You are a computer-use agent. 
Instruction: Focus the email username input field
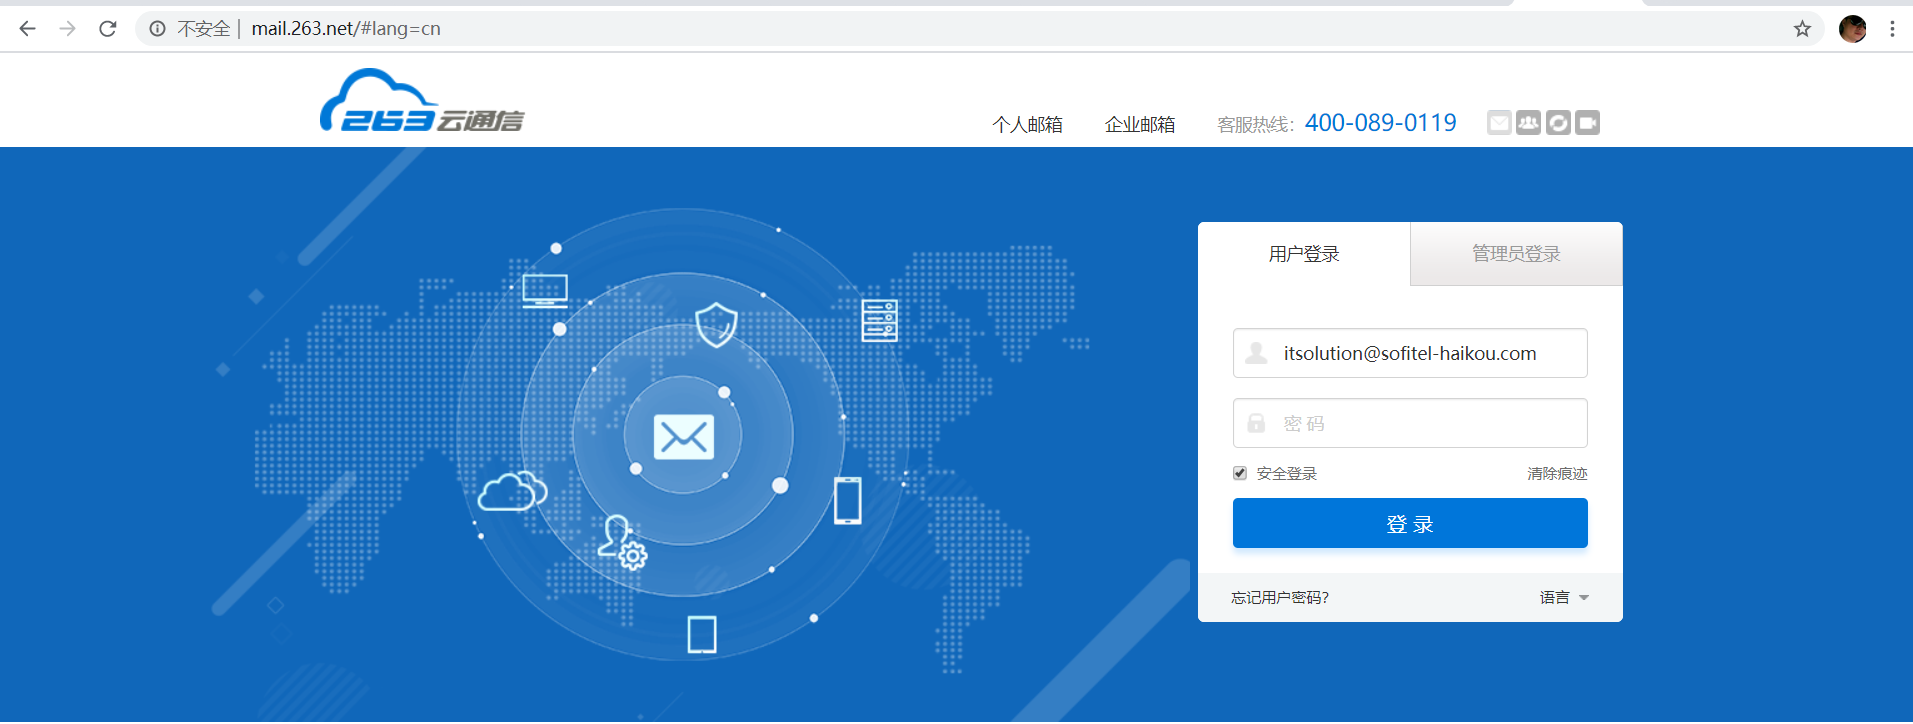(x=1410, y=353)
